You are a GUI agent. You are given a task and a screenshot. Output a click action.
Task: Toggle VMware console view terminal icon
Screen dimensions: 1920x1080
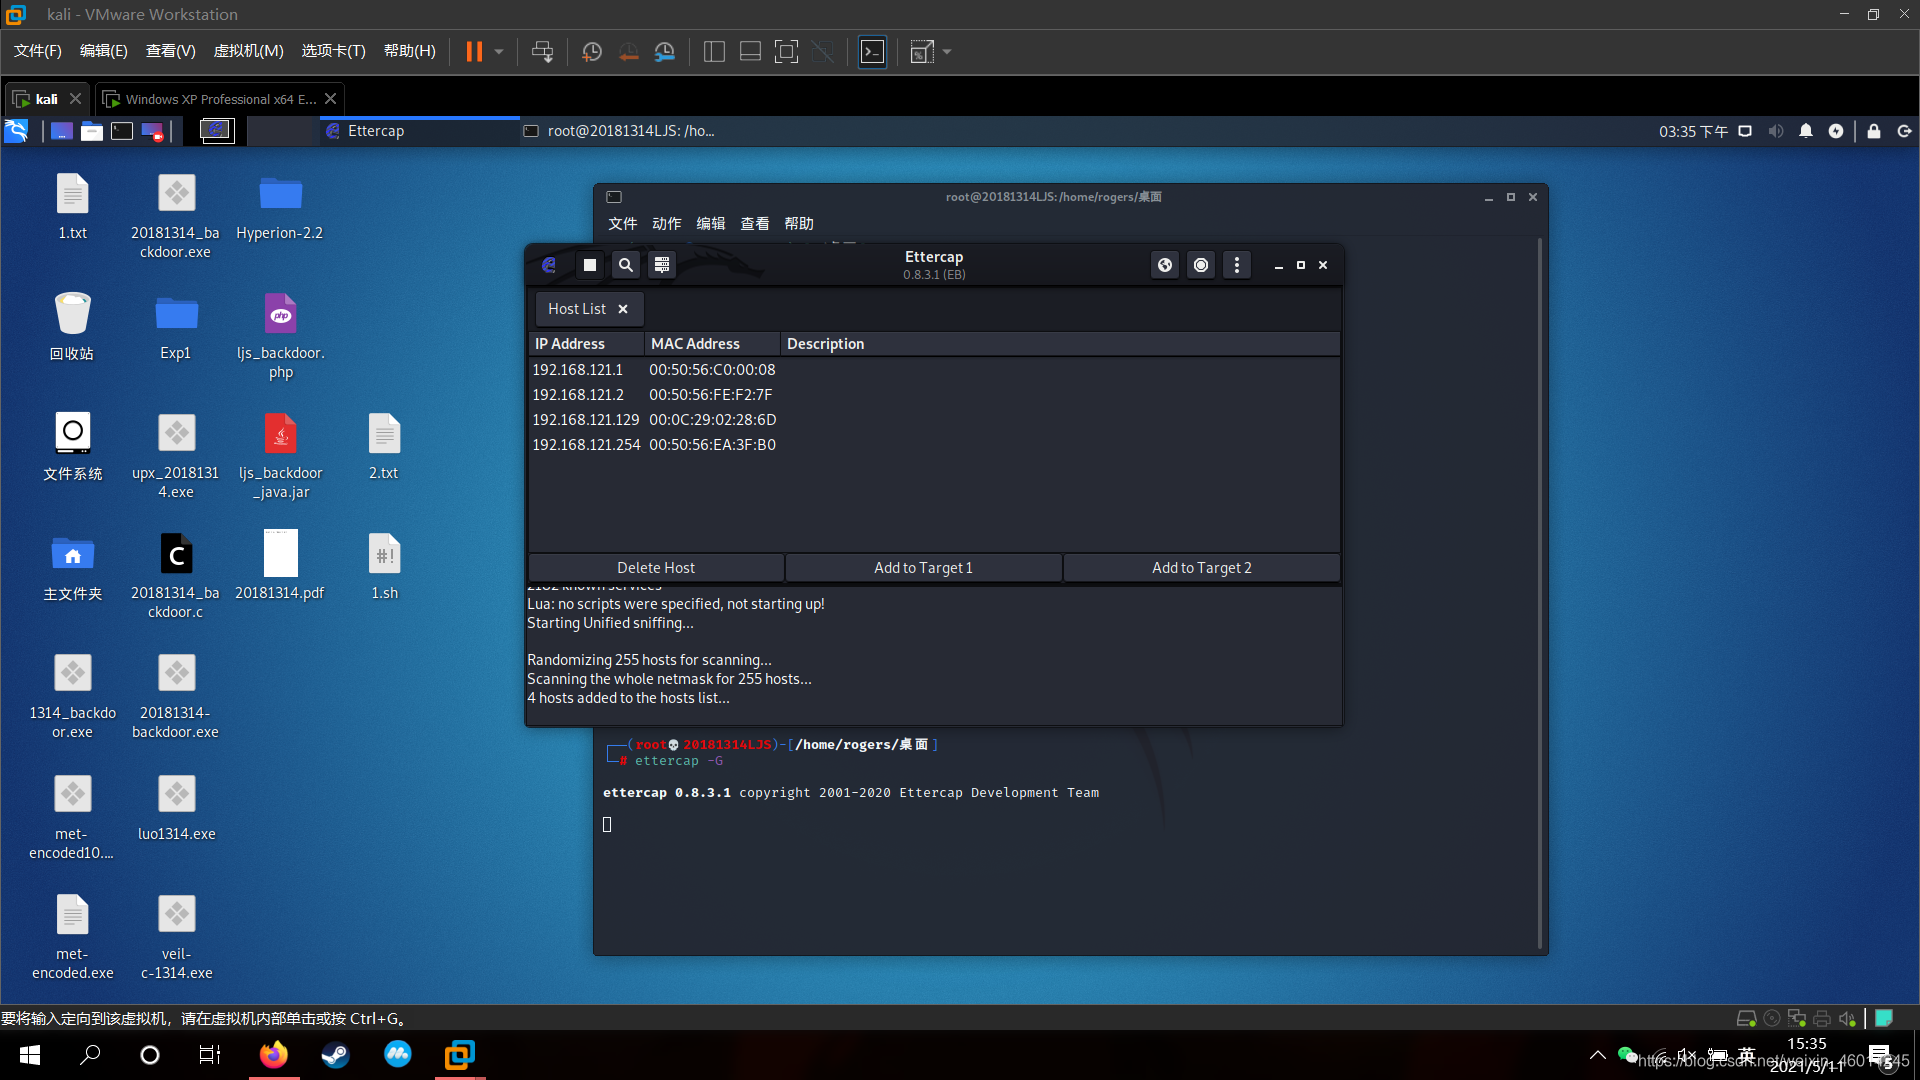(872, 52)
